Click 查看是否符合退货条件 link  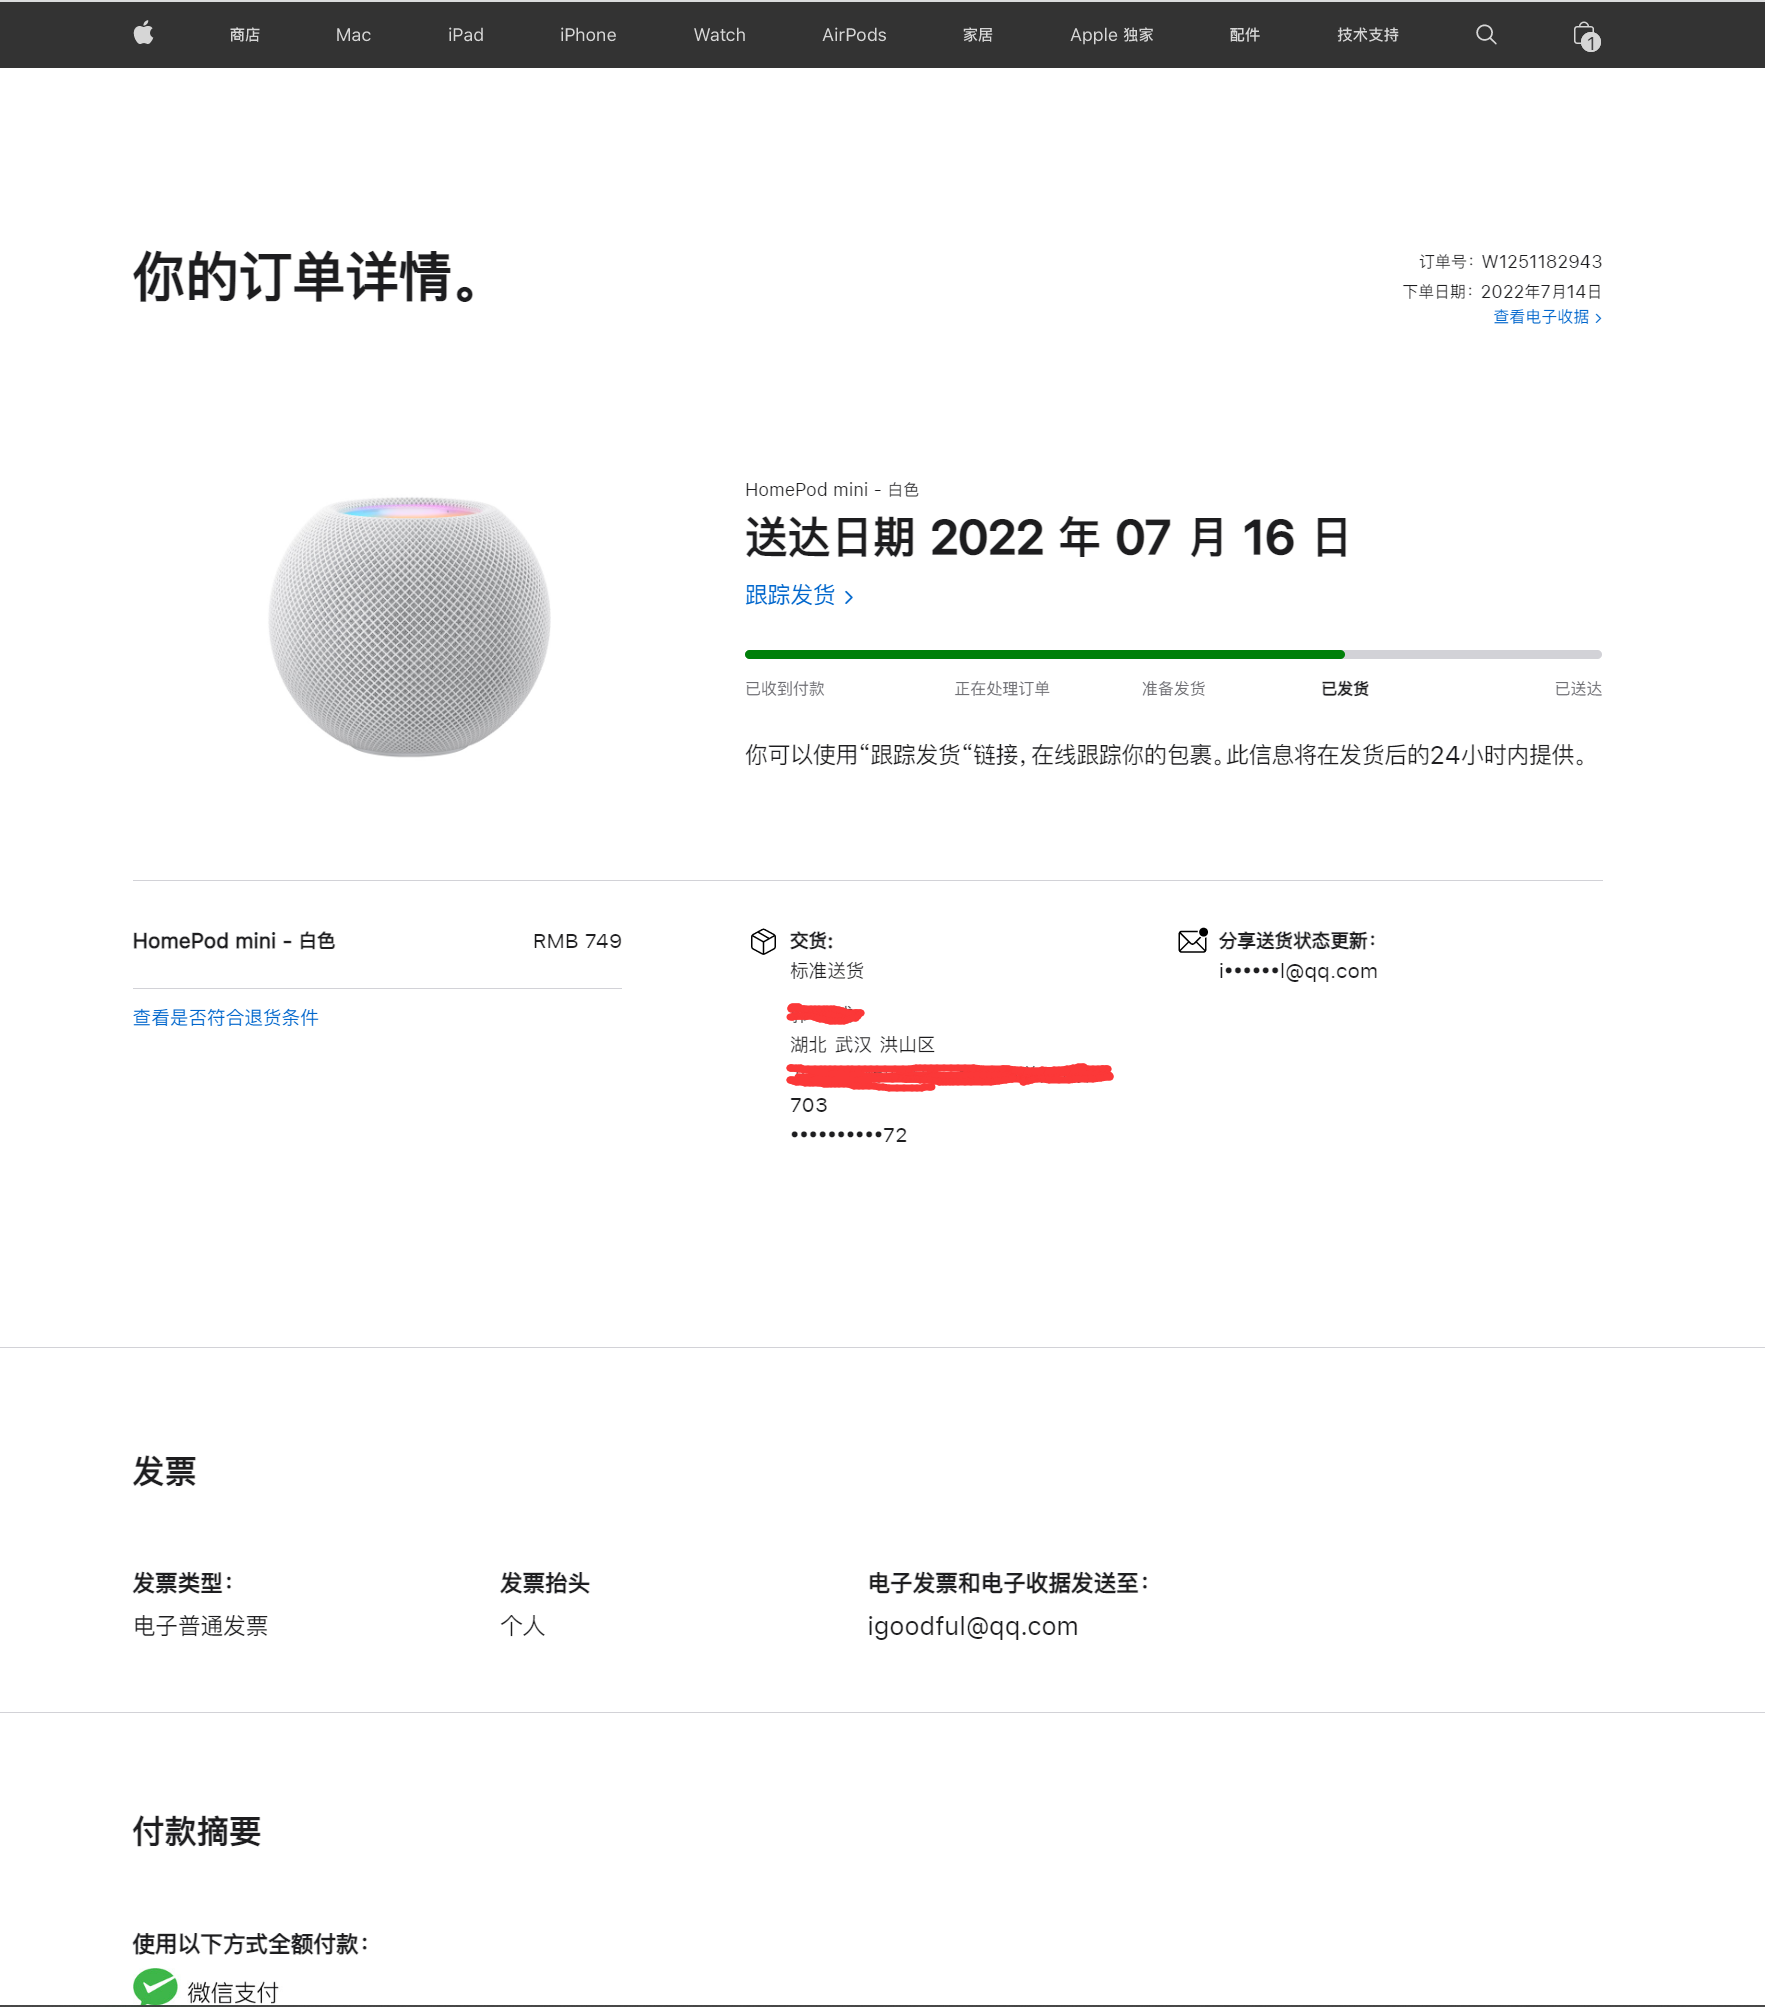pos(226,1018)
